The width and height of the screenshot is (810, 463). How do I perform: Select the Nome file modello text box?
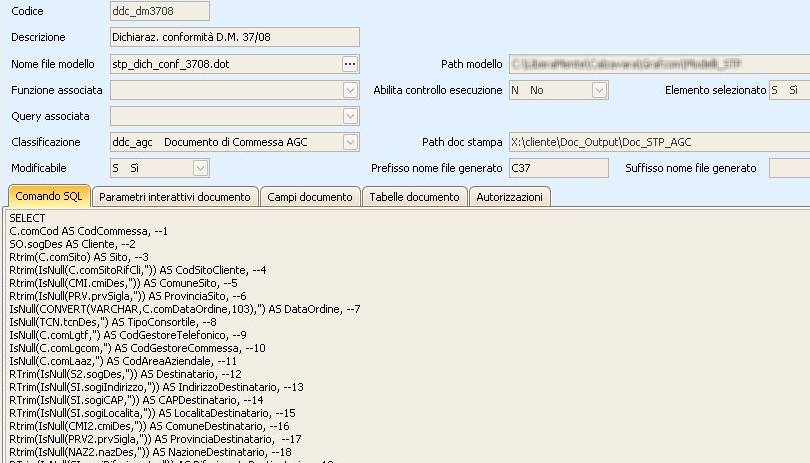coord(224,64)
